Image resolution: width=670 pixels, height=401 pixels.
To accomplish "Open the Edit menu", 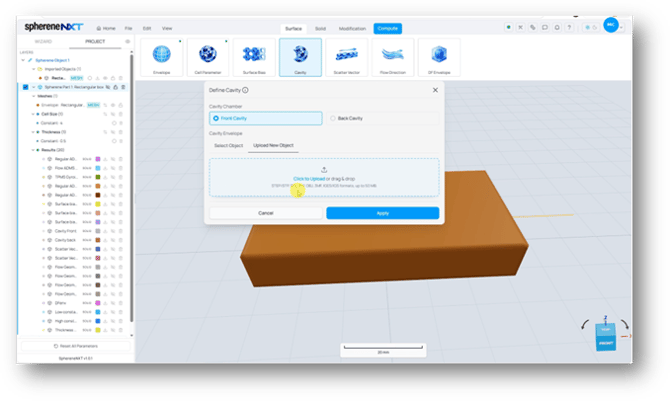I will (x=147, y=28).
